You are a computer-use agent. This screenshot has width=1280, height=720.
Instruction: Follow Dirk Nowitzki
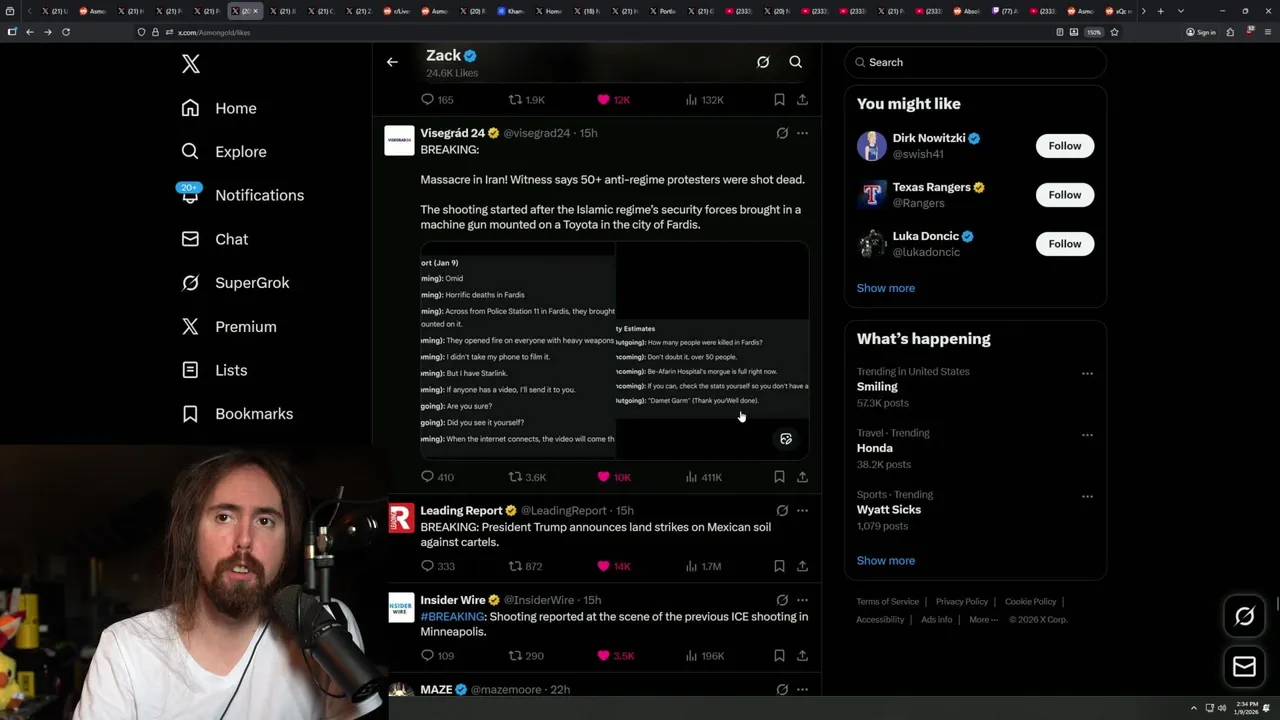1065,146
